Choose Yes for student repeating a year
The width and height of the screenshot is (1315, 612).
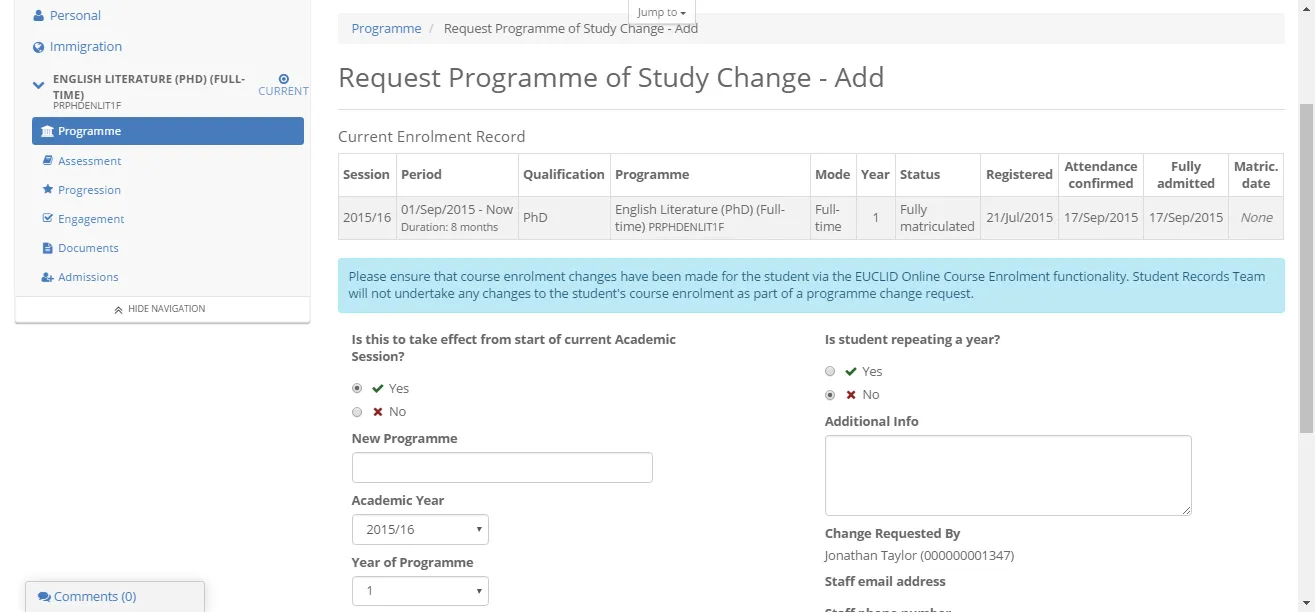pyautogui.click(x=829, y=371)
